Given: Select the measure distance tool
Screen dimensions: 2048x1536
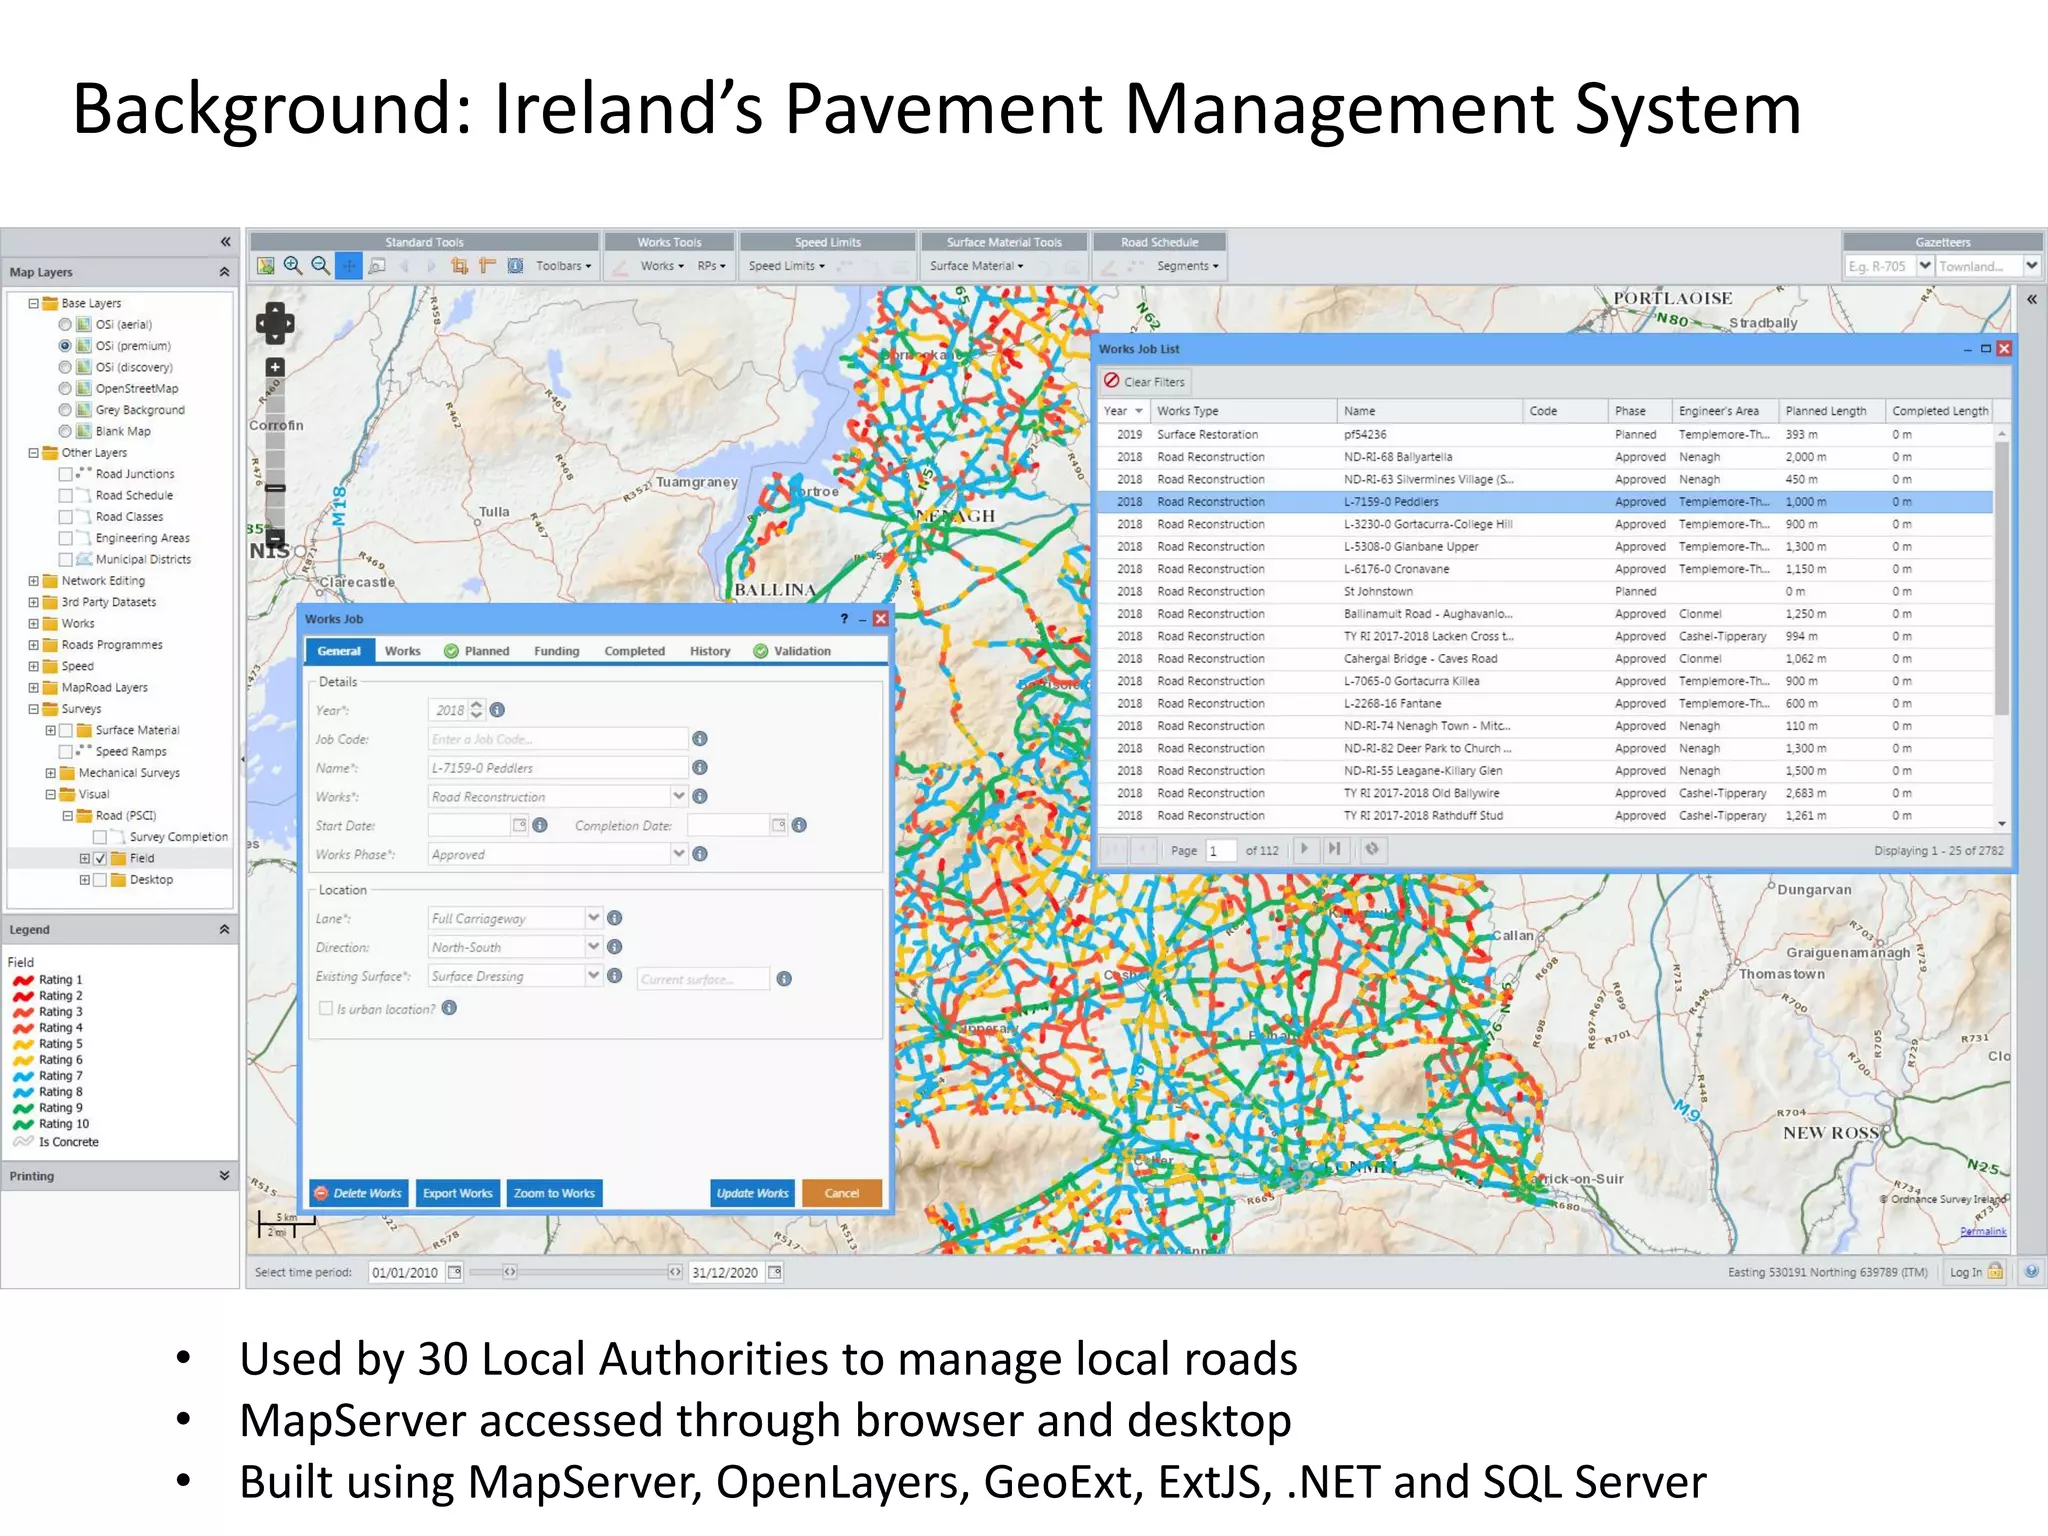Looking at the screenshot, I should [x=487, y=265].
